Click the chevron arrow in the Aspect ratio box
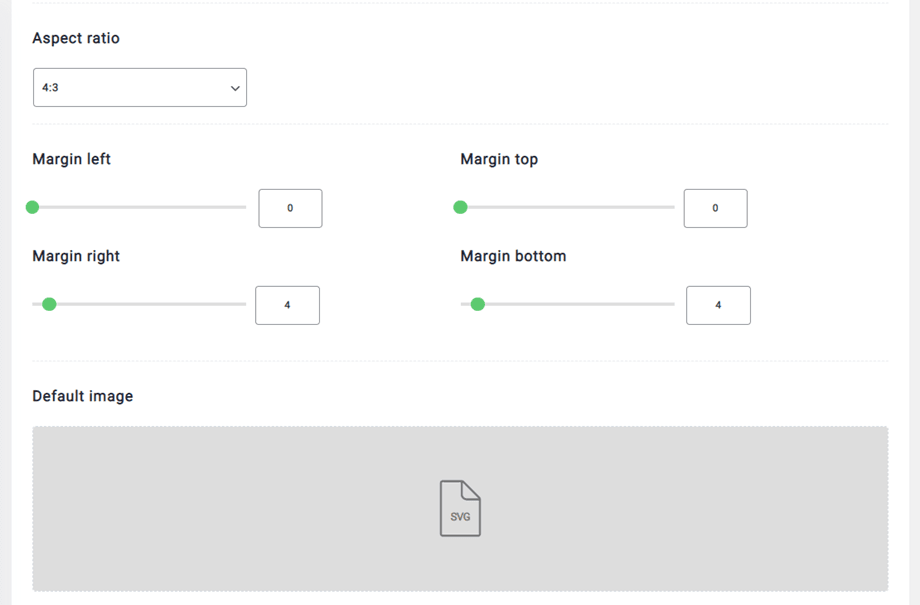The width and height of the screenshot is (920, 605). coord(235,88)
